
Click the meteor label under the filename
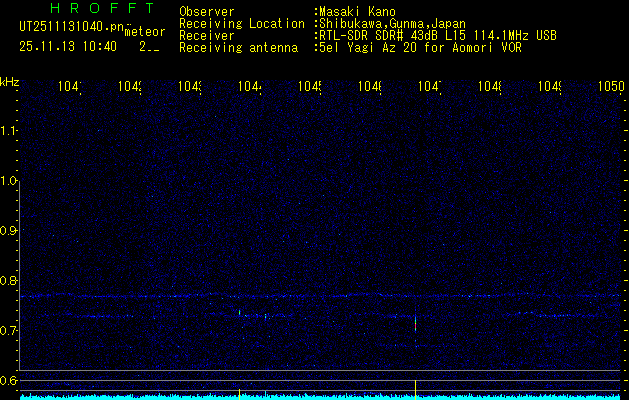(145, 31)
